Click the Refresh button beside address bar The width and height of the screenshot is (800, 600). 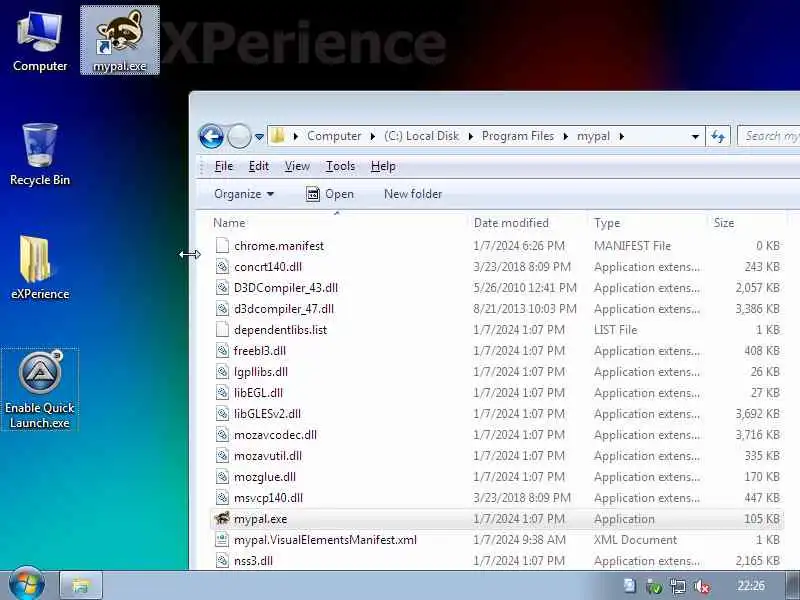(x=718, y=136)
